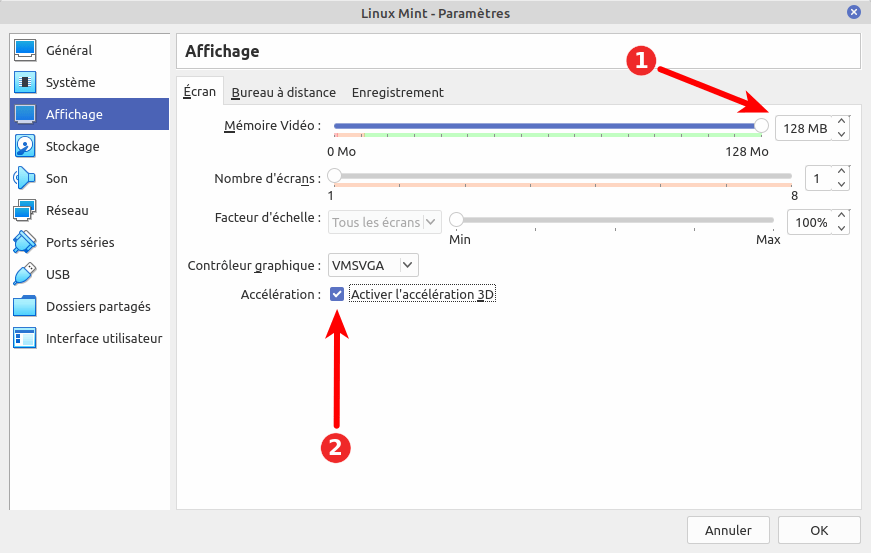Confirm settings with the OK button
Screen dimensions: 871x553
pyautogui.click(x=819, y=530)
